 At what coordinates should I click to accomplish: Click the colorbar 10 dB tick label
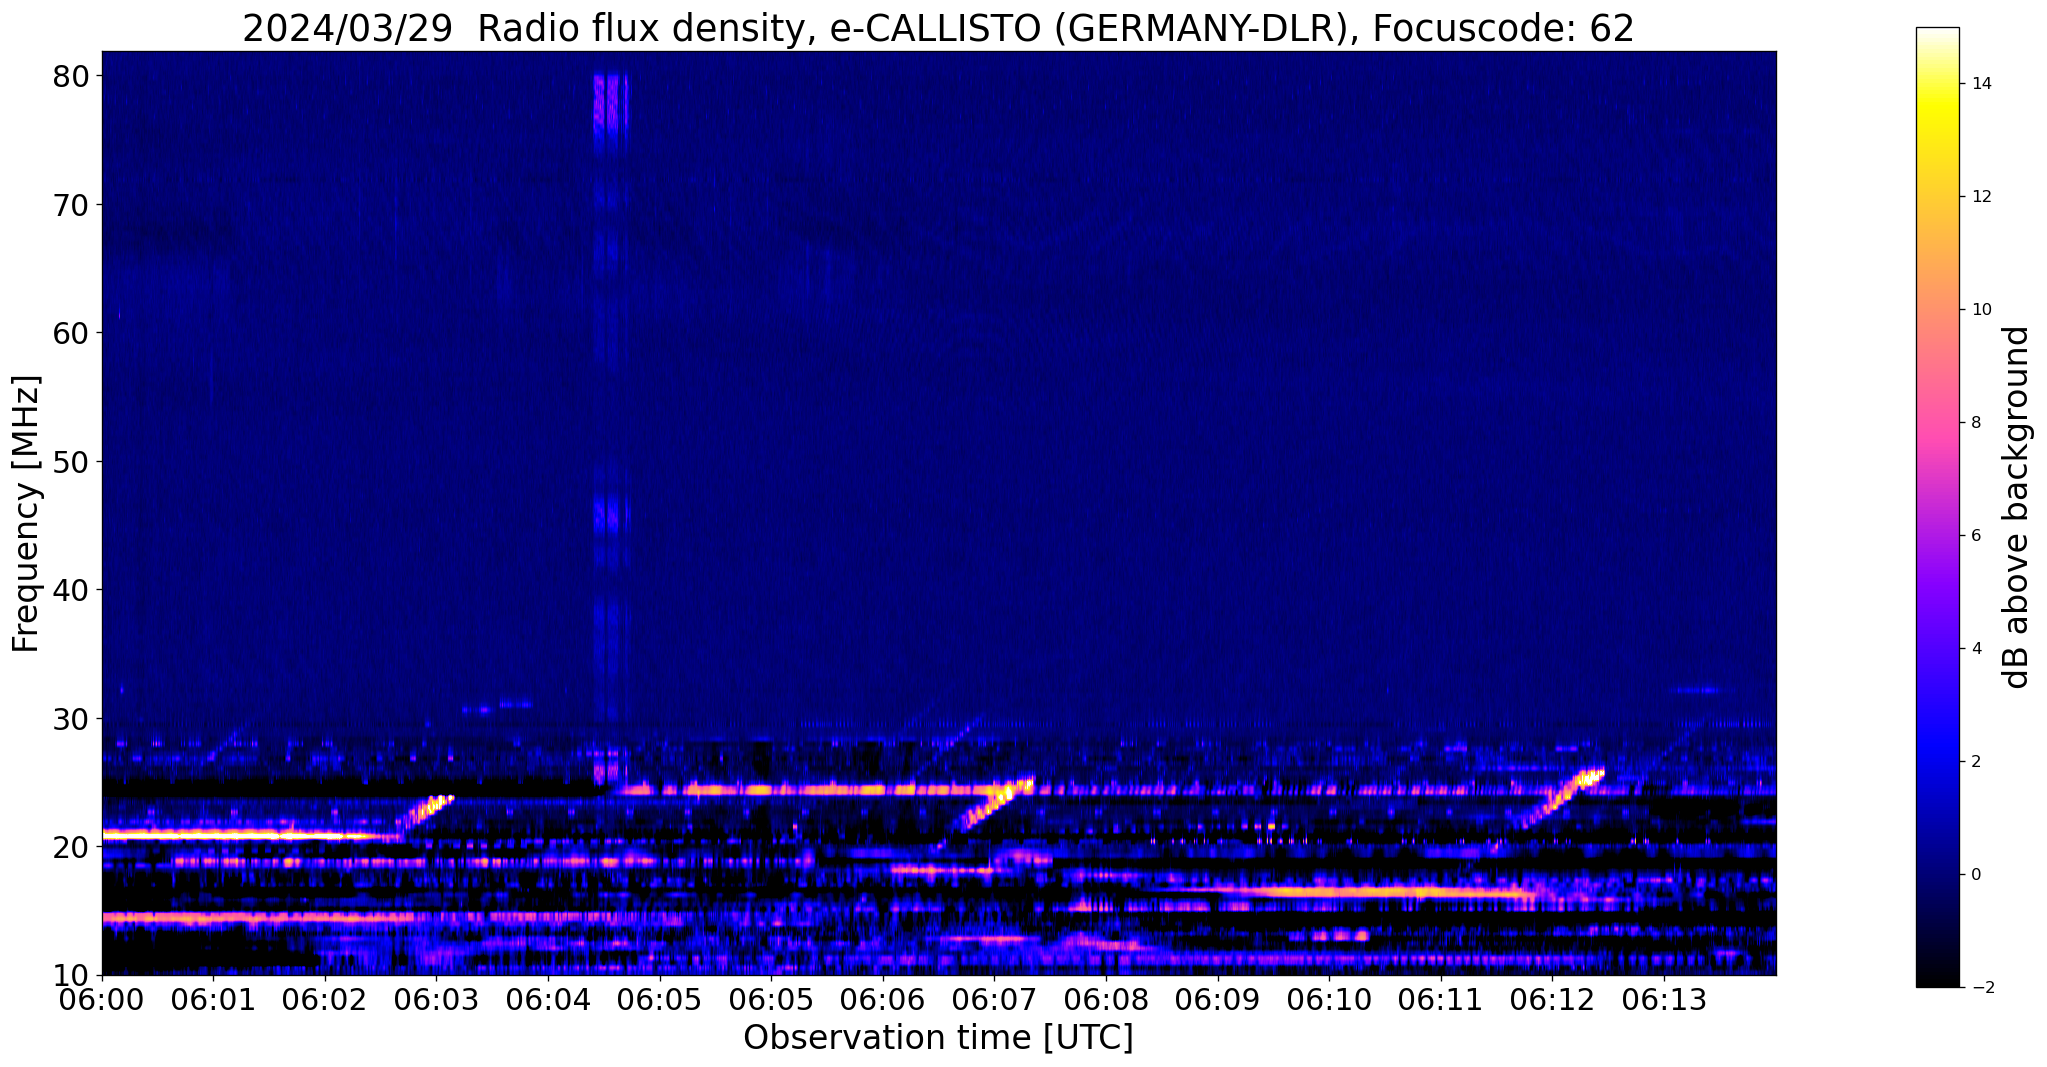[x=1981, y=310]
